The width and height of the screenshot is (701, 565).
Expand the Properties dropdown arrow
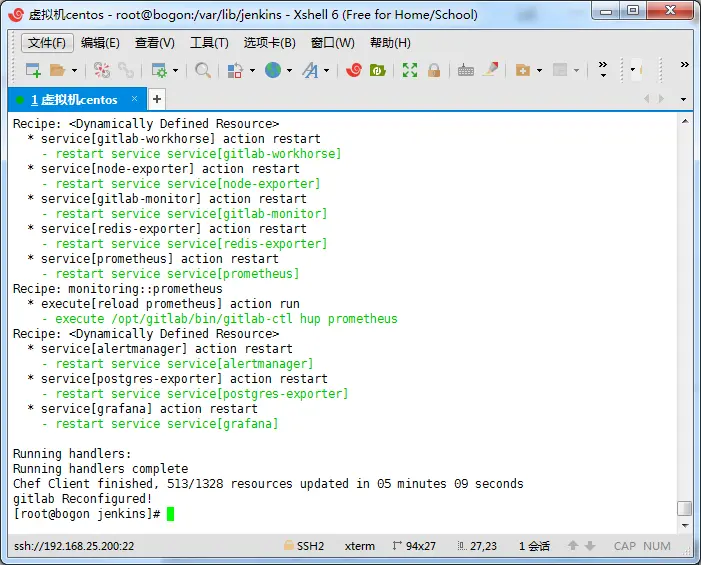tap(175, 71)
